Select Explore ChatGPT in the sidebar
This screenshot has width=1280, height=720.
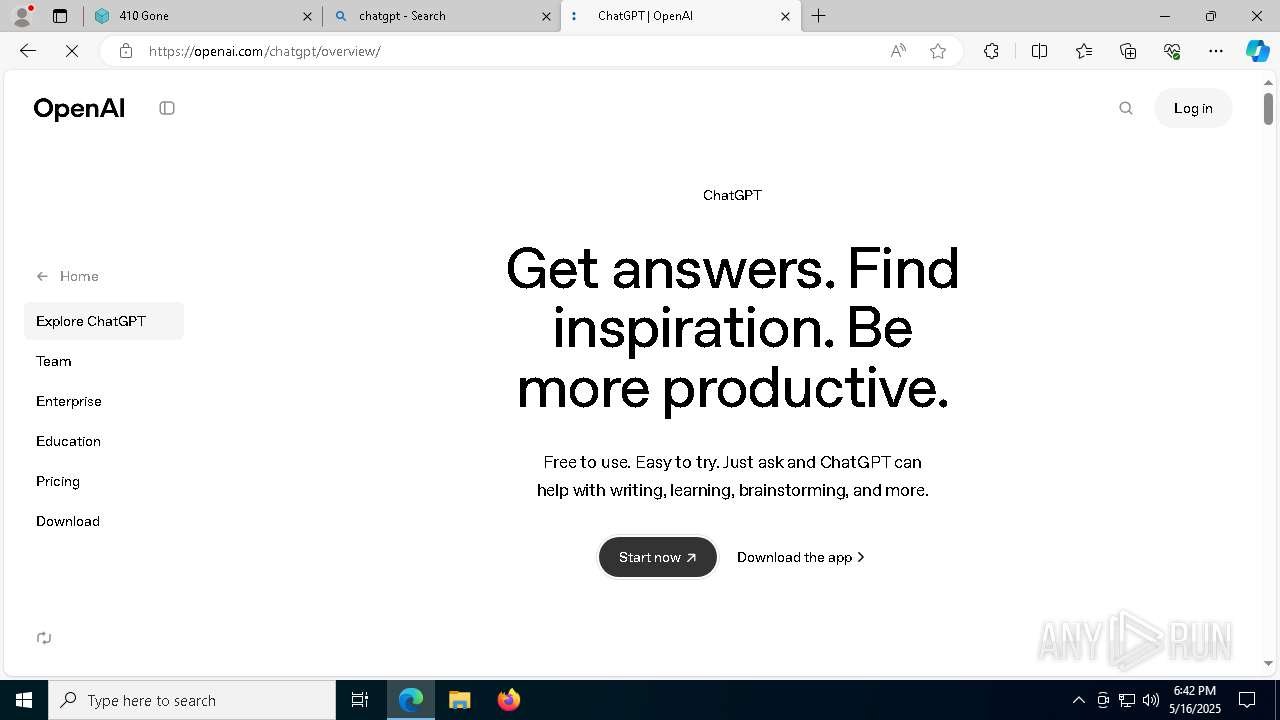104,321
